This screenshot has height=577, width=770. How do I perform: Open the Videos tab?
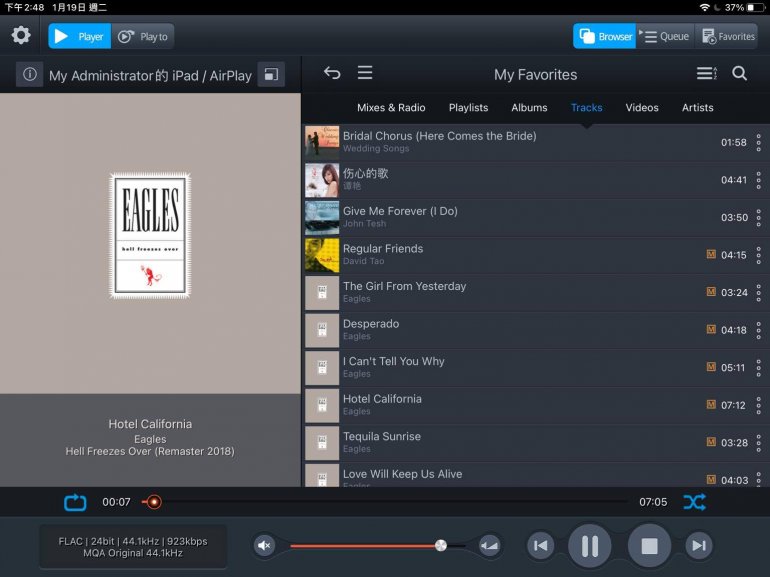[x=642, y=108]
